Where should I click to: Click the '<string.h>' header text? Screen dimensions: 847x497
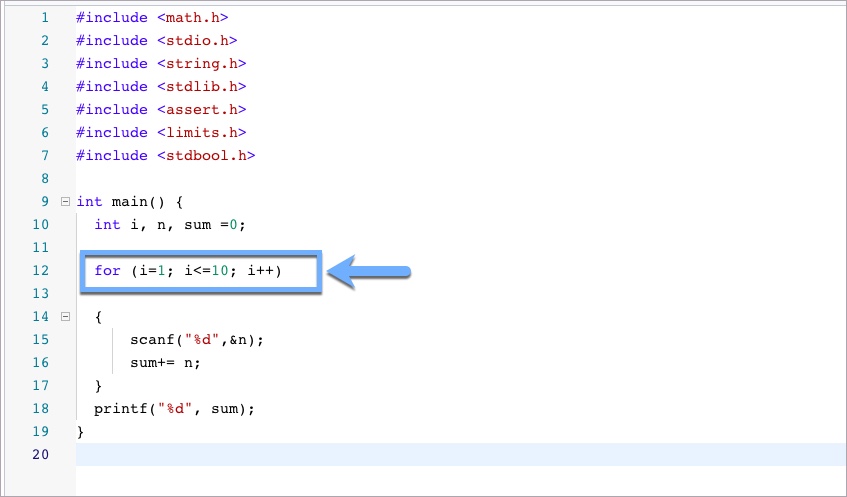[x=201, y=64]
